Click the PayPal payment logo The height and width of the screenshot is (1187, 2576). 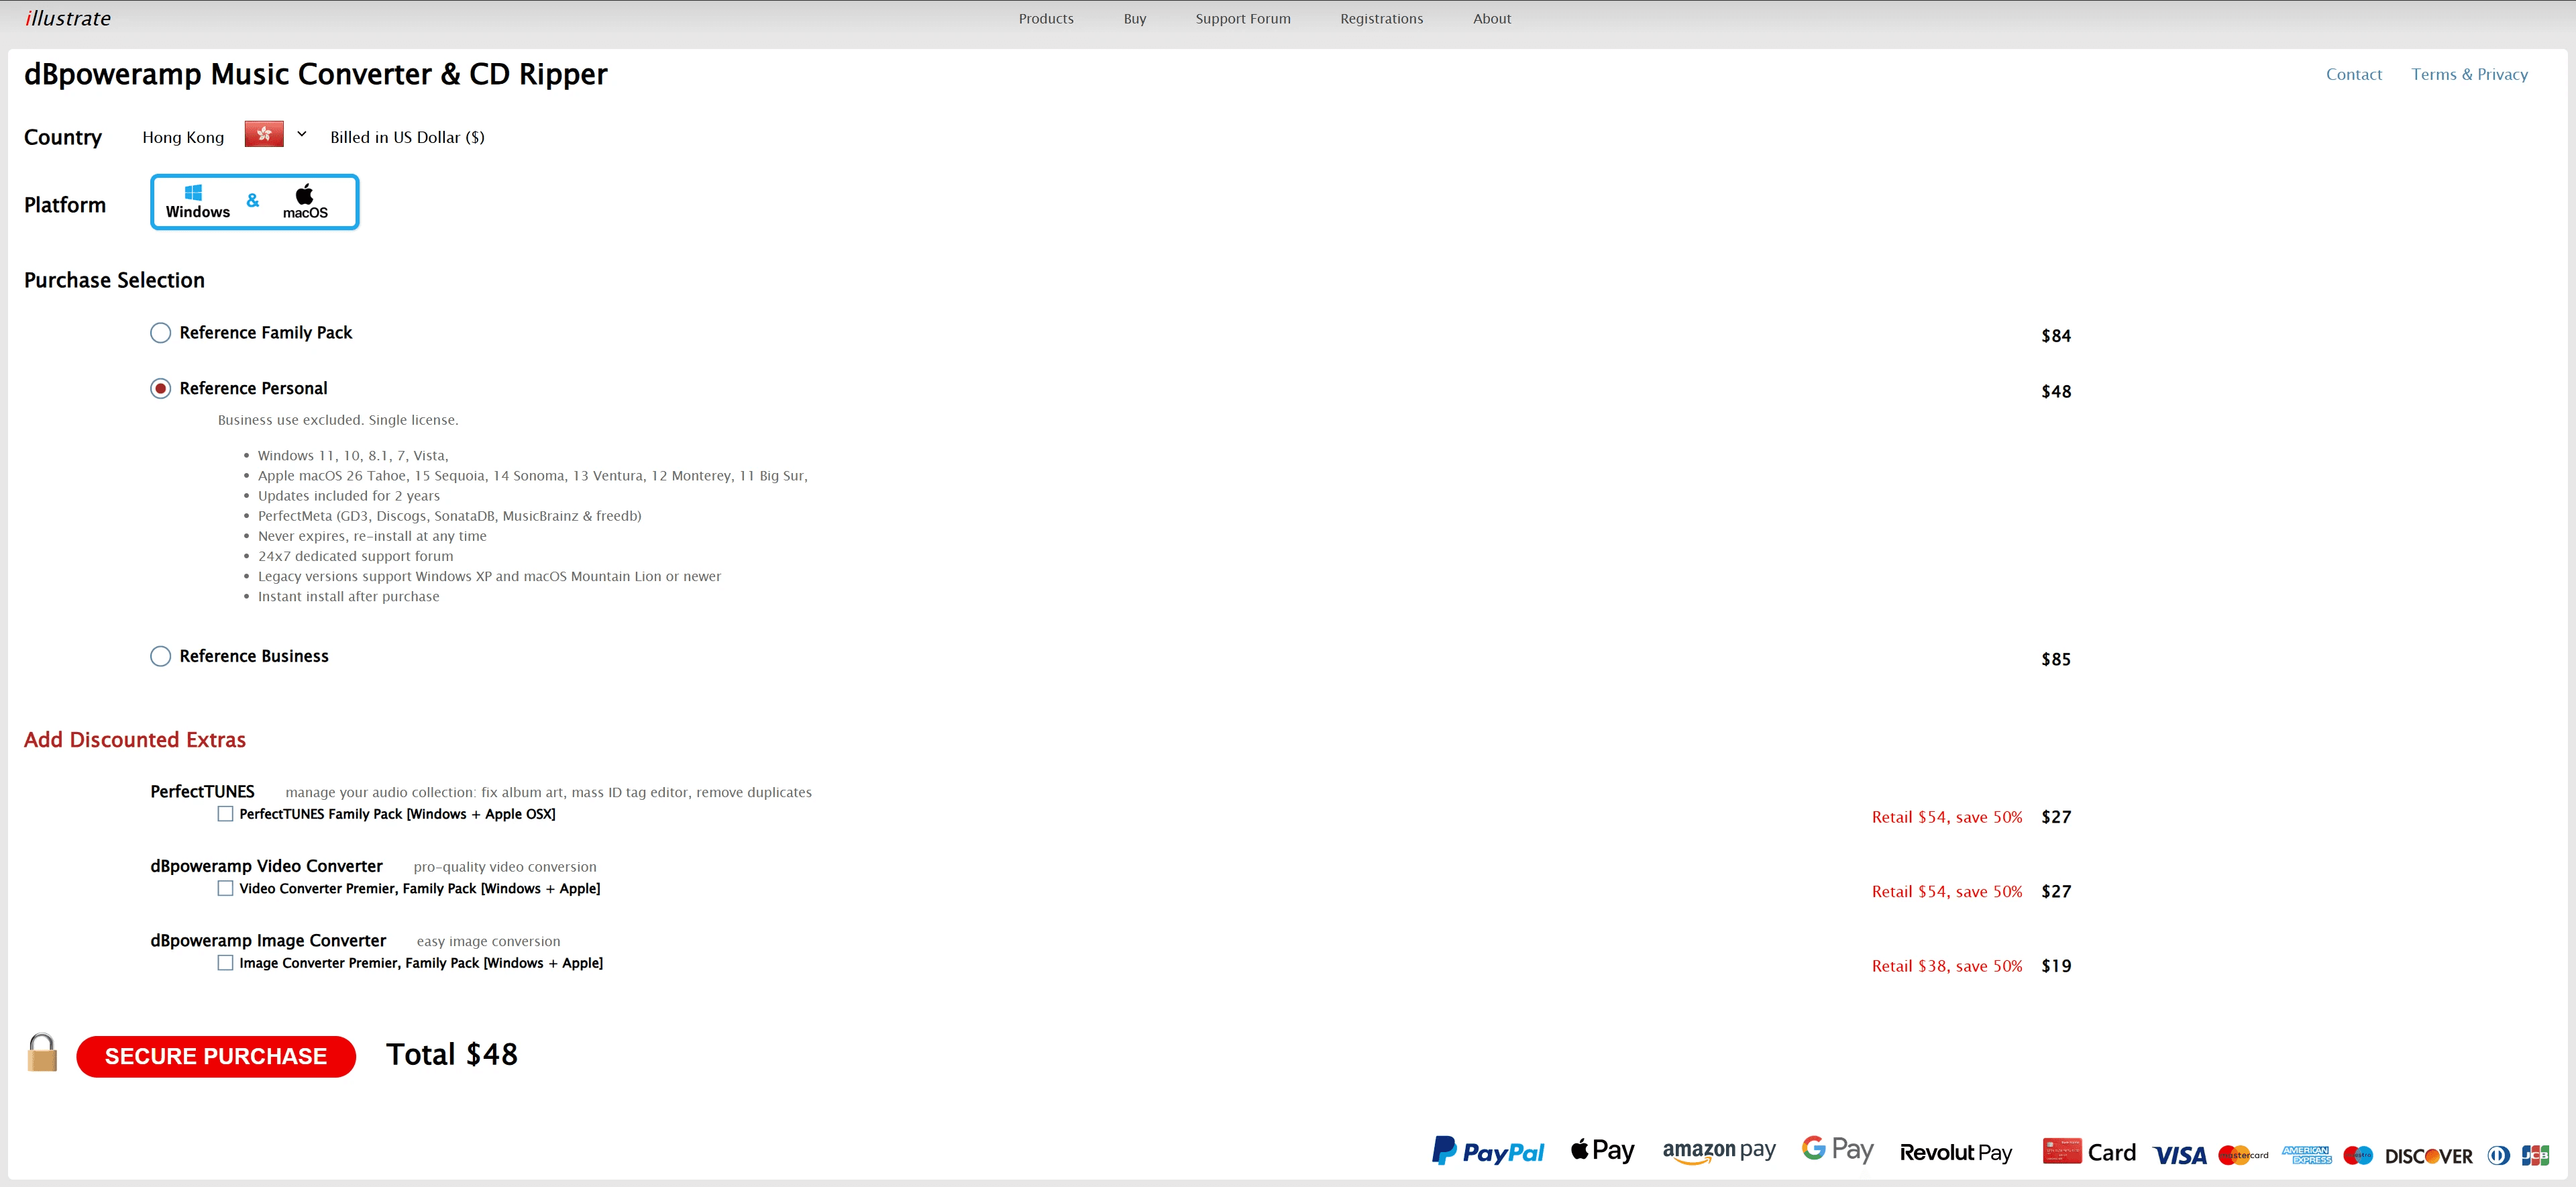pos(1488,1151)
